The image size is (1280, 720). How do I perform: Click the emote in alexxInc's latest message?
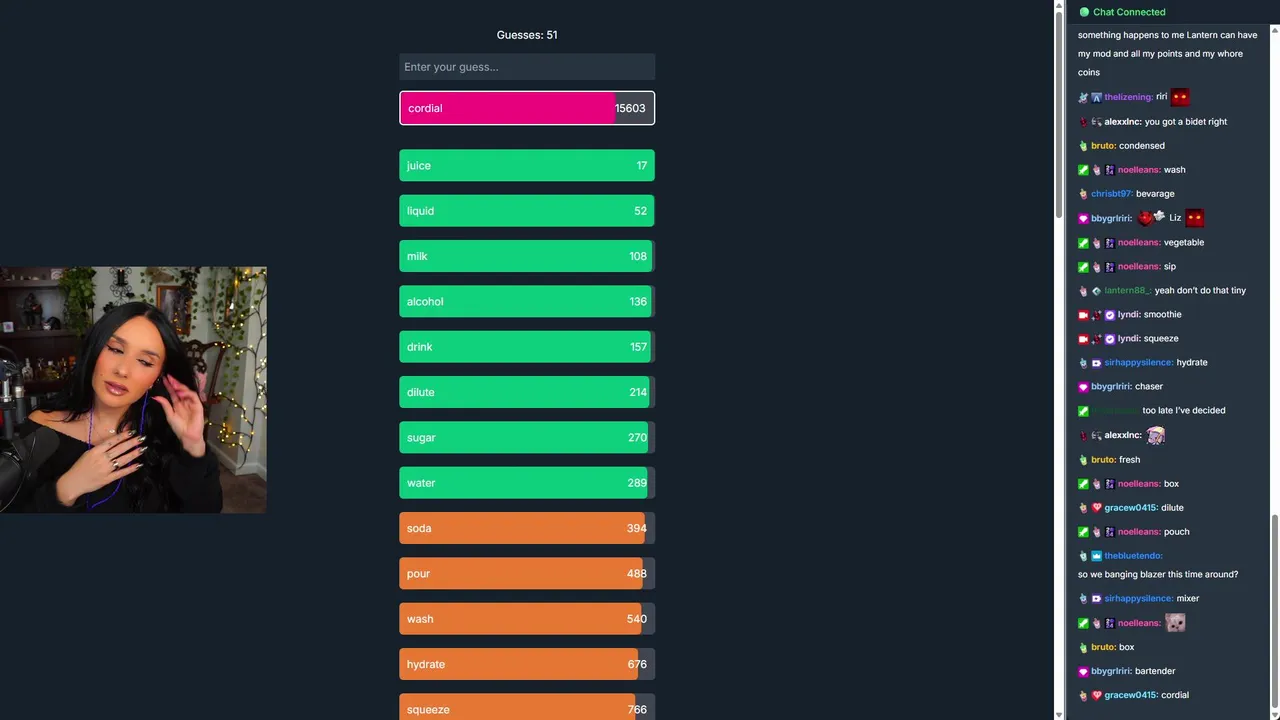pos(1156,435)
